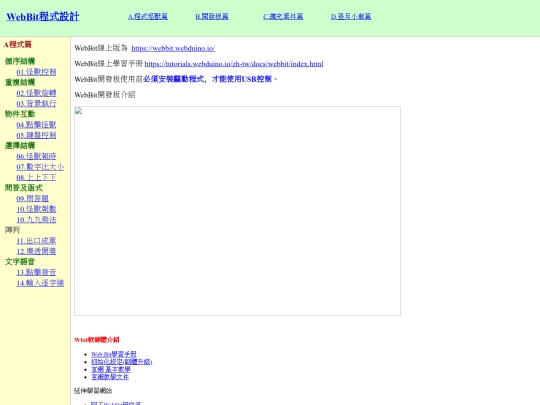Click the red A程式篇 sidebar heading

tap(18, 44)
